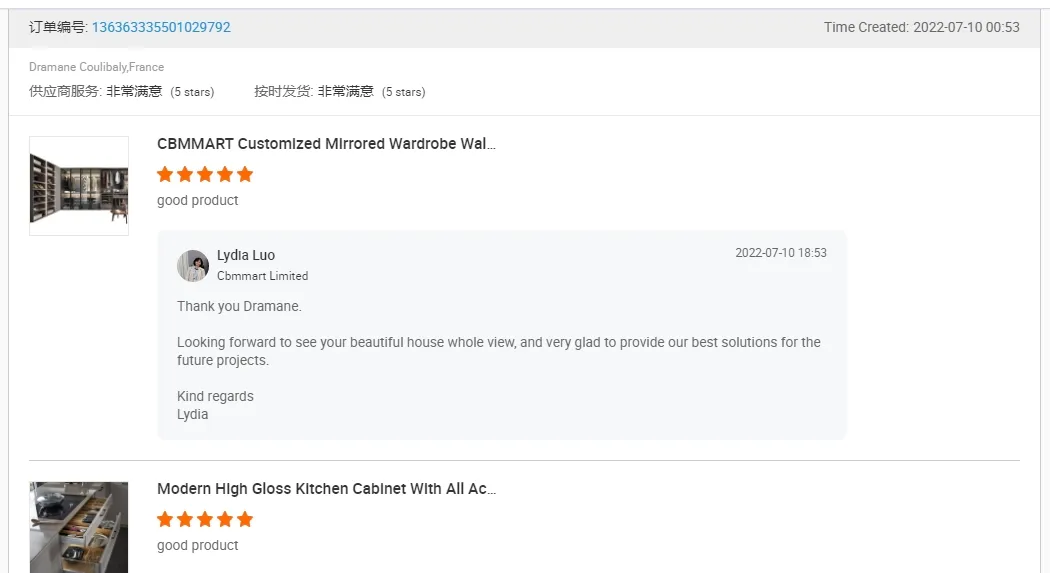Open Modern High Gloss Kitchen Cabinet title
Image resolution: width=1050 pixels, height=573 pixels.
pos(326,489)
